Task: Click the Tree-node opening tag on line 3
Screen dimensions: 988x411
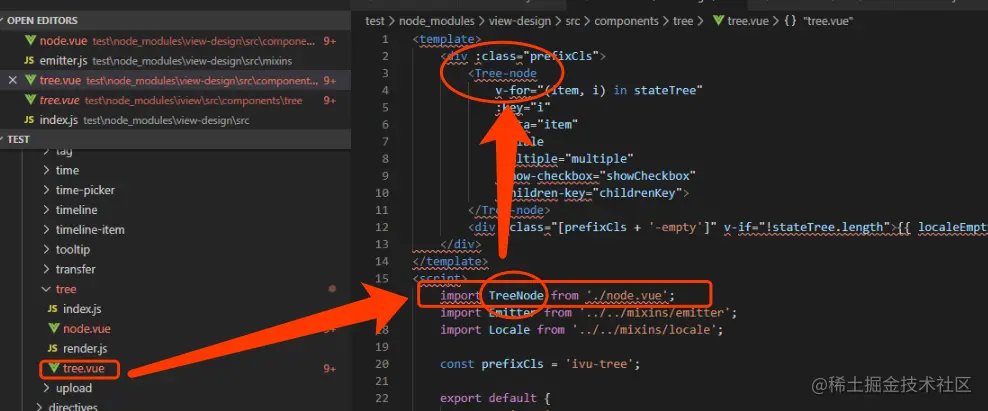Action: coord(502,73)
